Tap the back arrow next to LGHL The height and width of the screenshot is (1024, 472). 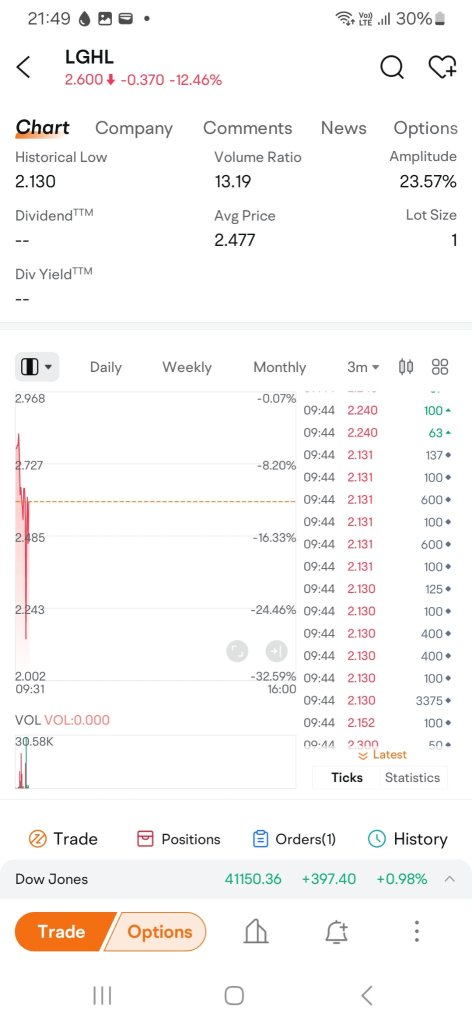pos(24,67)
